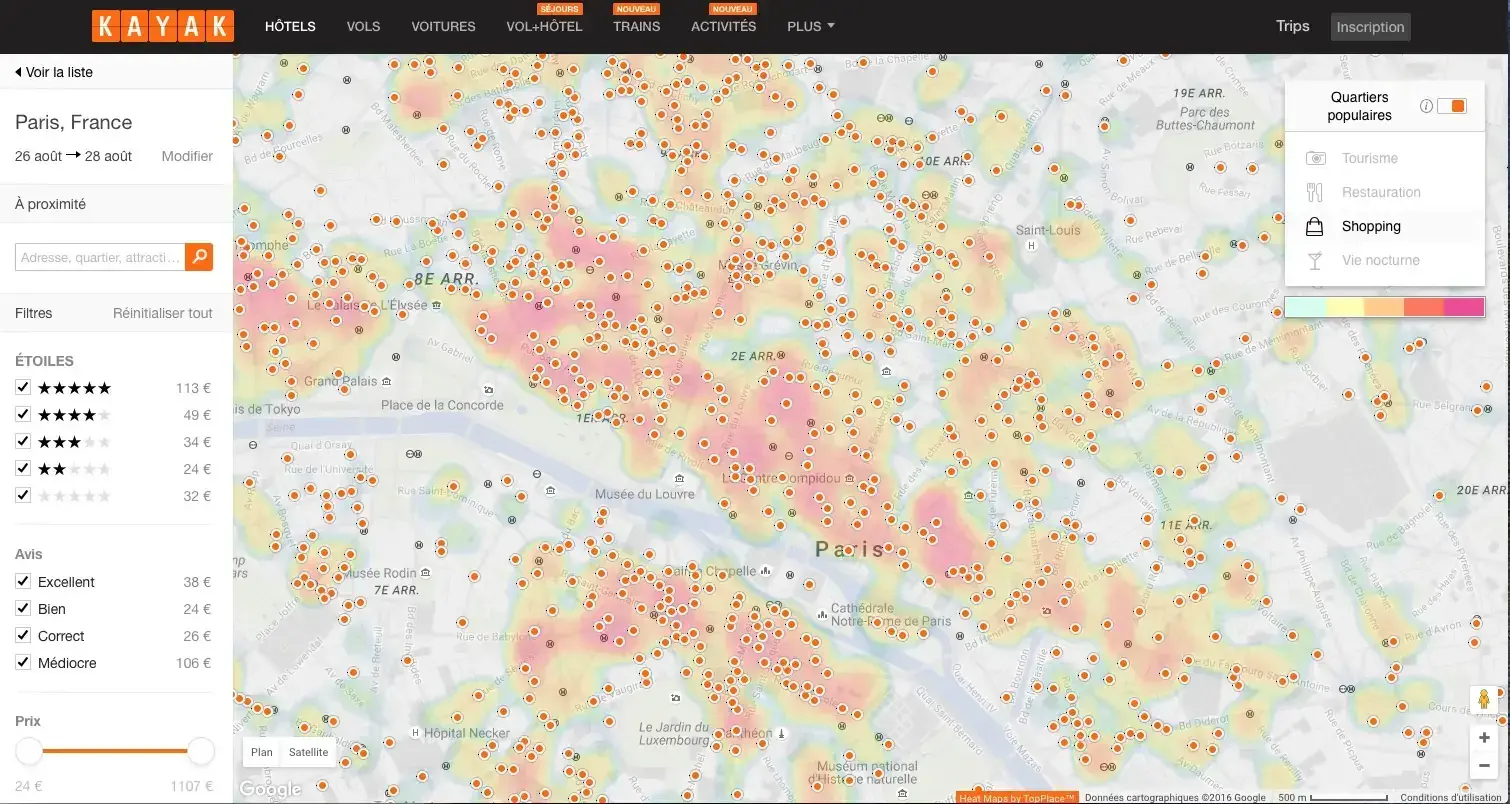
Task: Select the Tourisme camera icon
Action: (x=1315, y=158)
